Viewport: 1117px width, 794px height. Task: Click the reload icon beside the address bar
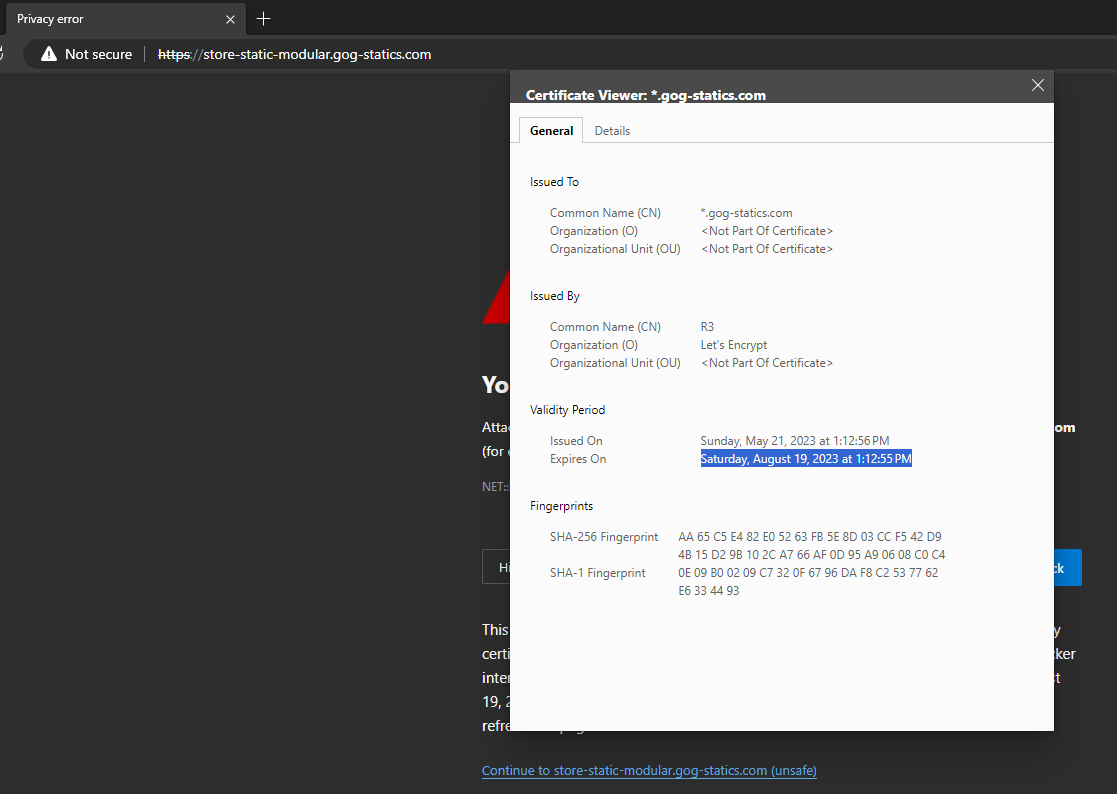[x=5, y=54]
